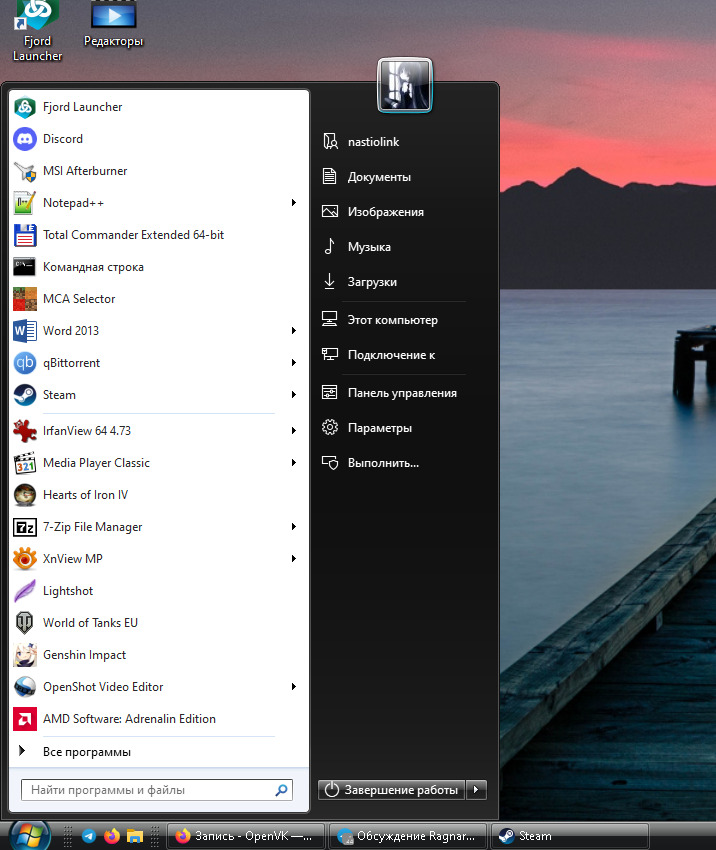Expand the 7-Zip File Manager arrow
The height and width of the screenshot is (850, 716).
[x=293, y=526]
